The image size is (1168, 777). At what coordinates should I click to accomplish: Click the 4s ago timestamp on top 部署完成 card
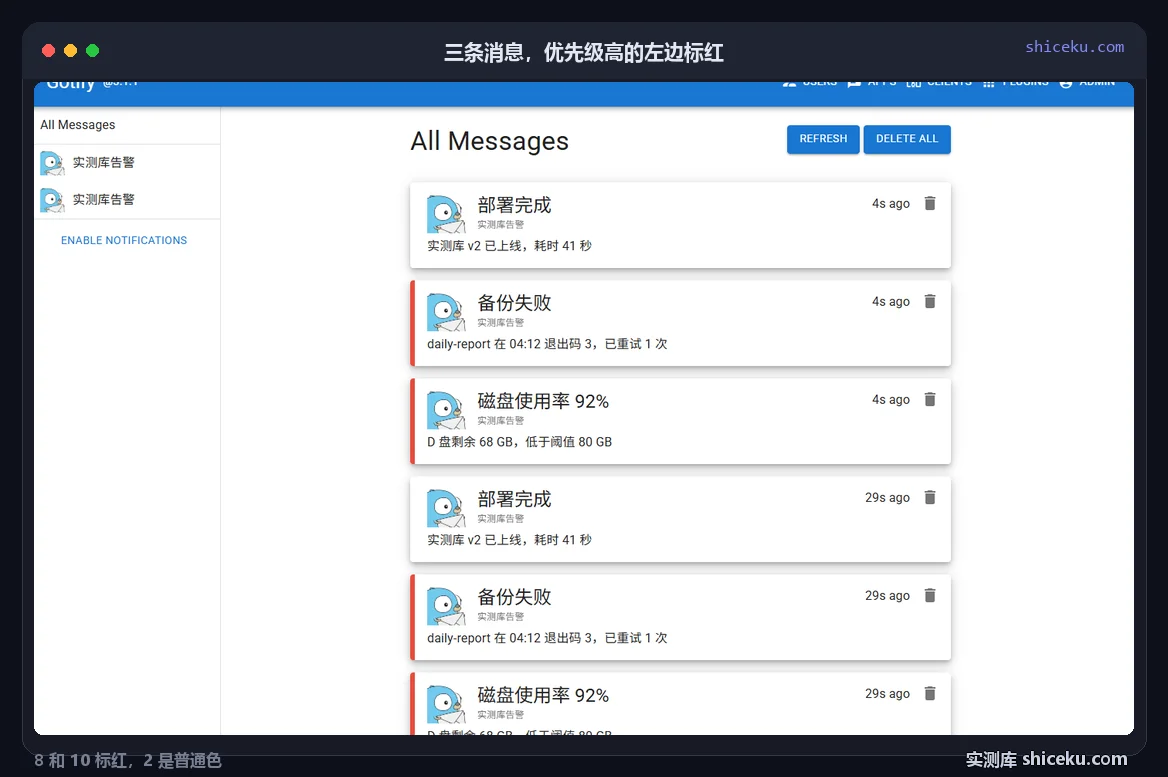(891, 203)
